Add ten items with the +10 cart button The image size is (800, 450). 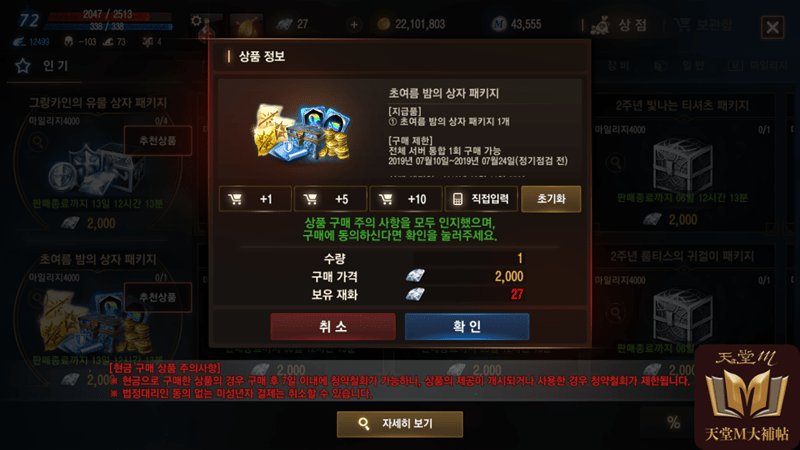coord(406,199)
